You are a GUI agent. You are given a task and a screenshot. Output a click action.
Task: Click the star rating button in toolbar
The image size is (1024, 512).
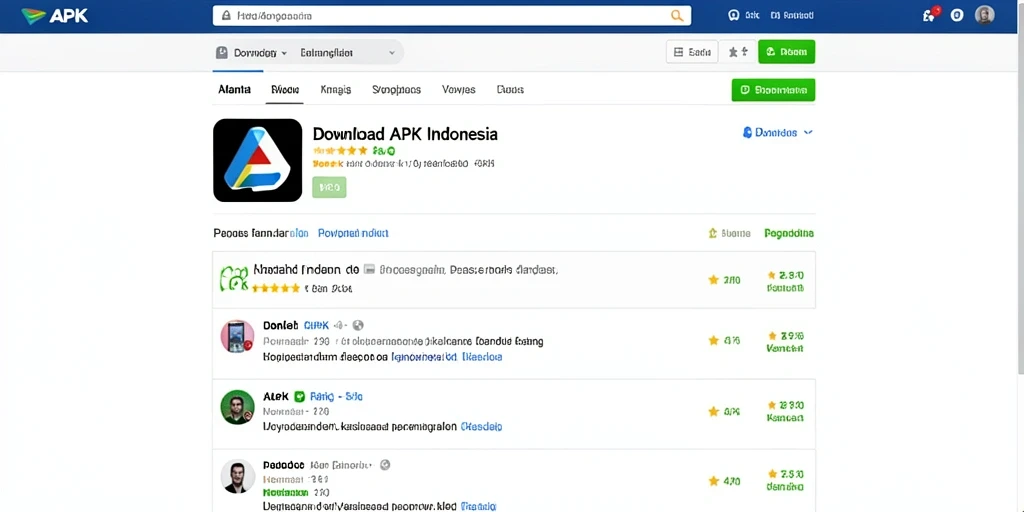(738, 52)
